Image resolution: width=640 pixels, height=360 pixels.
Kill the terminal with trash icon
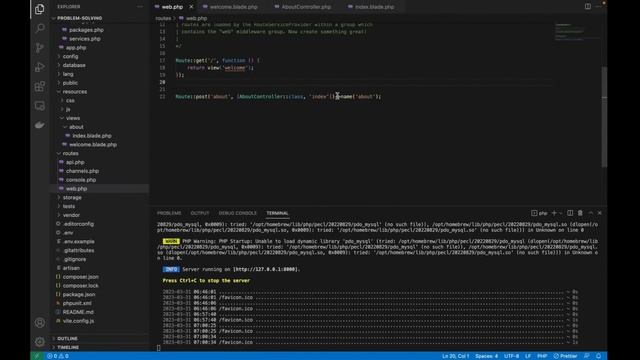580,213
